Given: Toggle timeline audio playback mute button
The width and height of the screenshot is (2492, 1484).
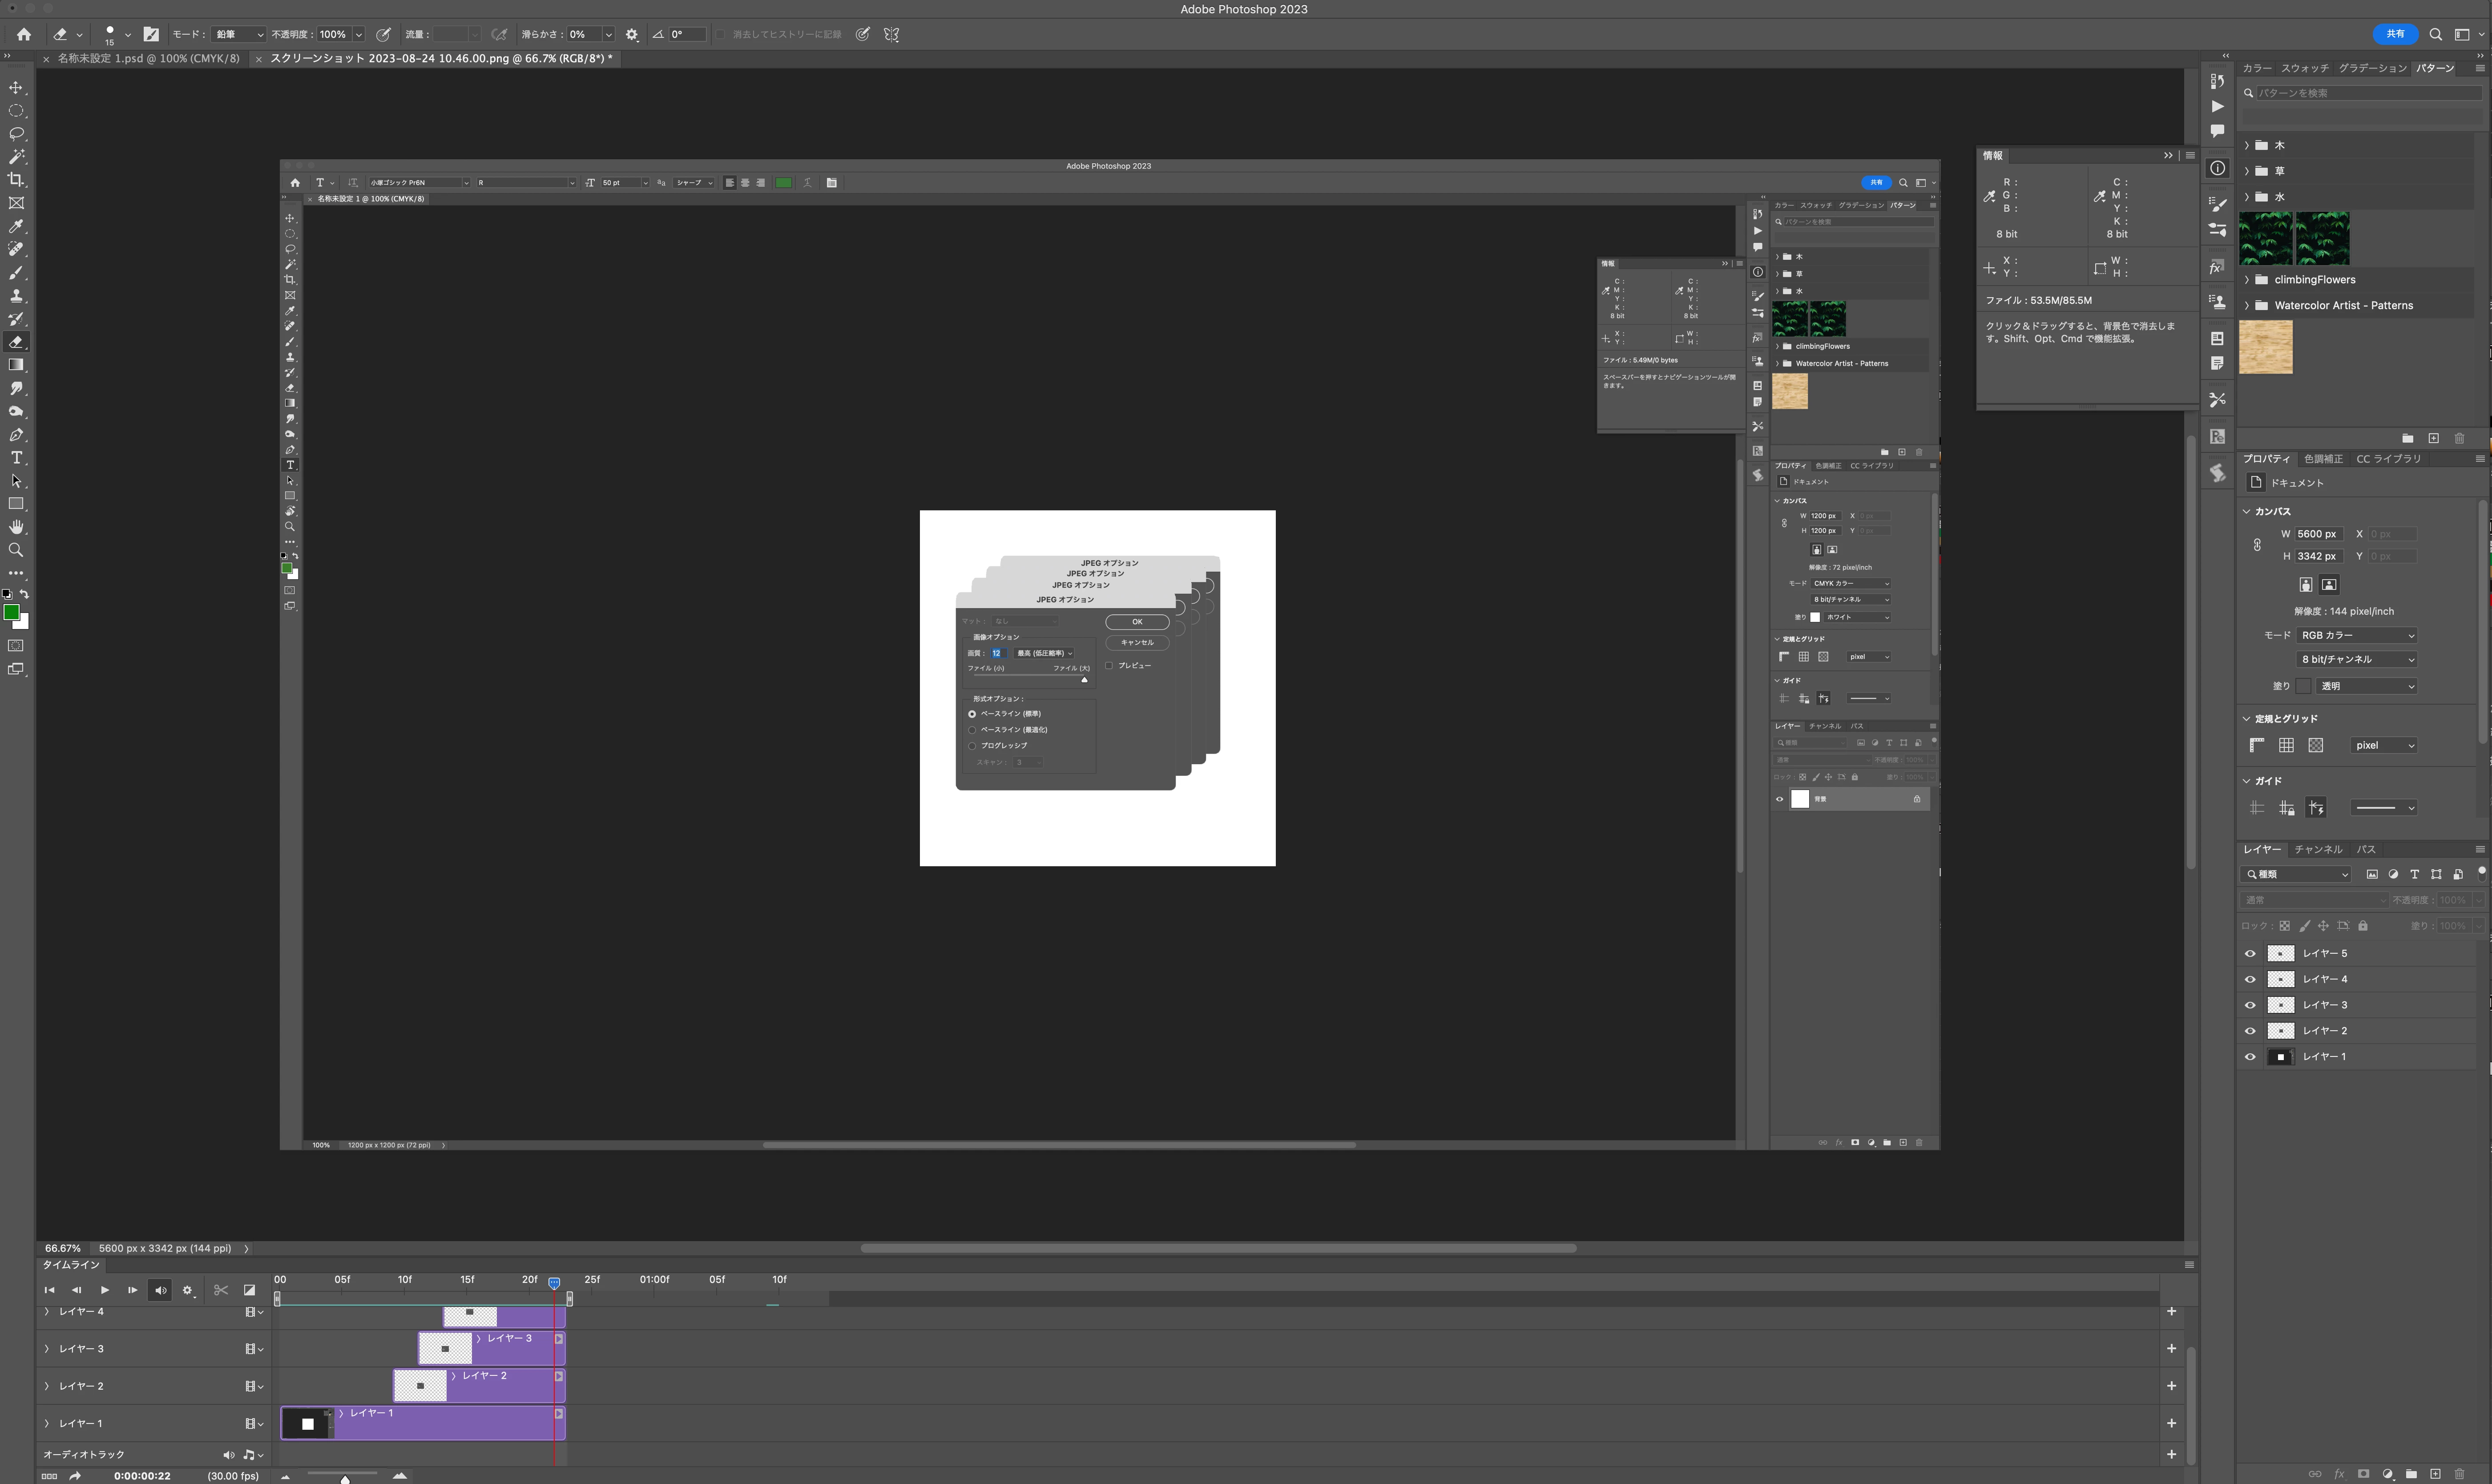Looking at the screenshot, I should click(160, 1290).
